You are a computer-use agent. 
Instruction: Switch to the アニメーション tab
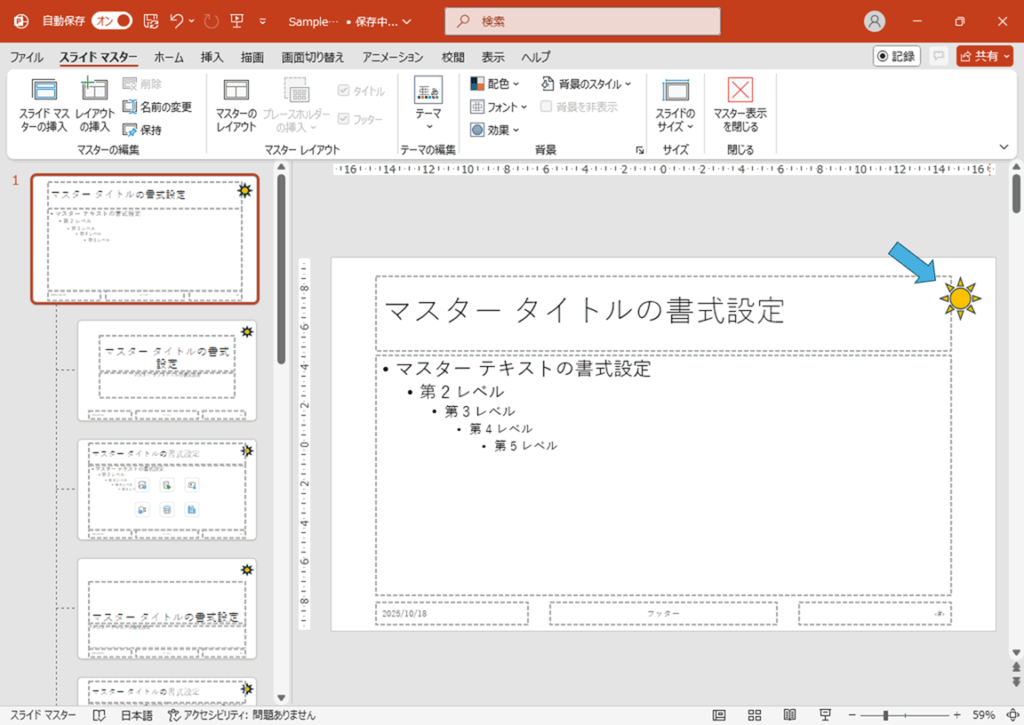(x=395, y=57)
